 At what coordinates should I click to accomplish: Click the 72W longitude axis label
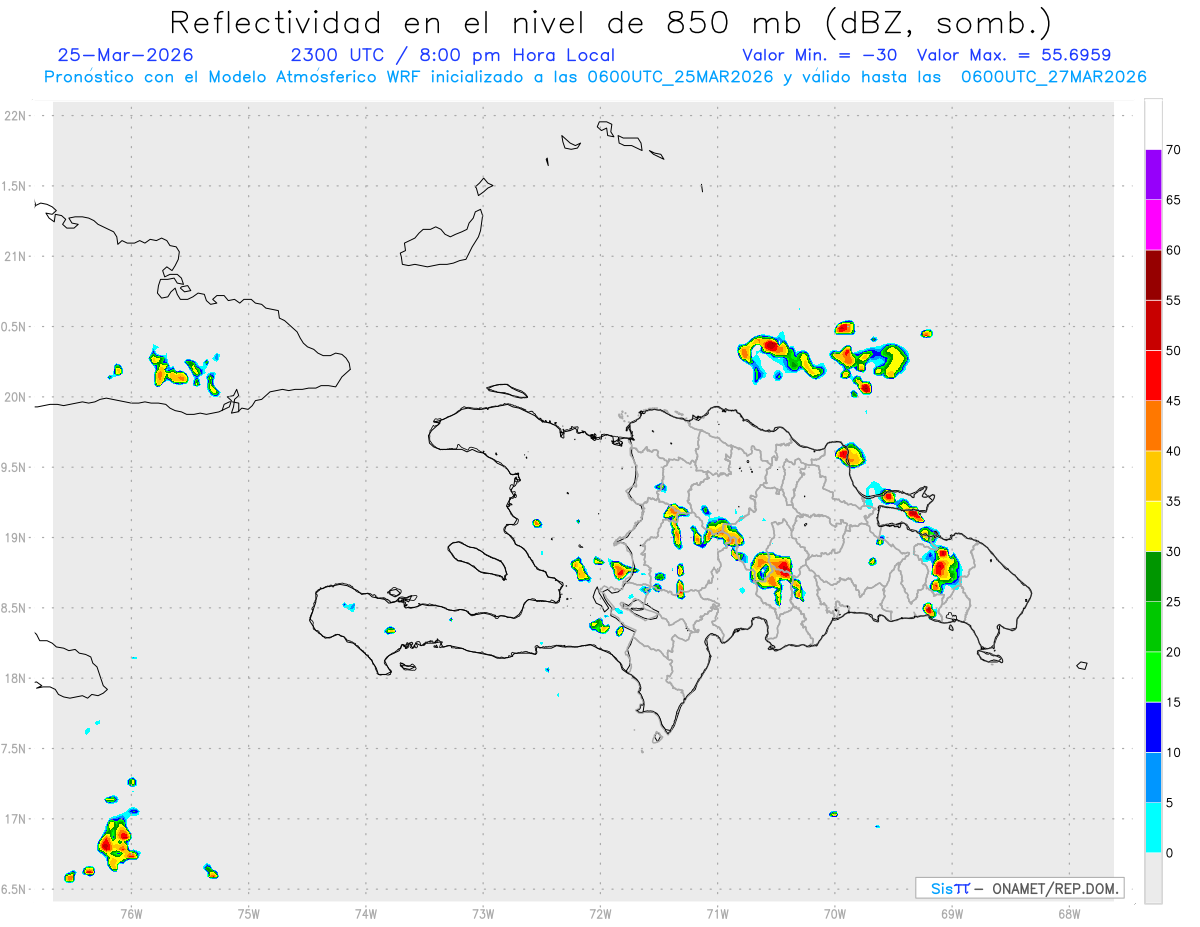click(600, 913)
